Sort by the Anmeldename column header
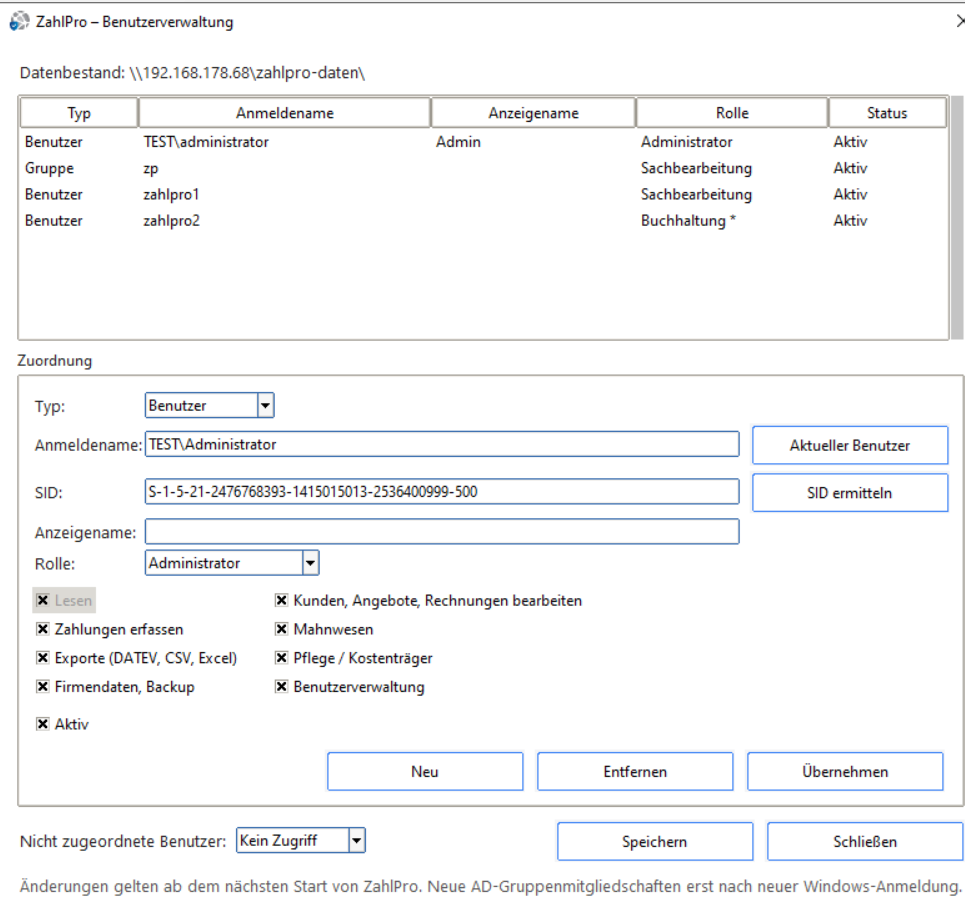The height and width of the screenshot is (910, 965). point(285,113)
